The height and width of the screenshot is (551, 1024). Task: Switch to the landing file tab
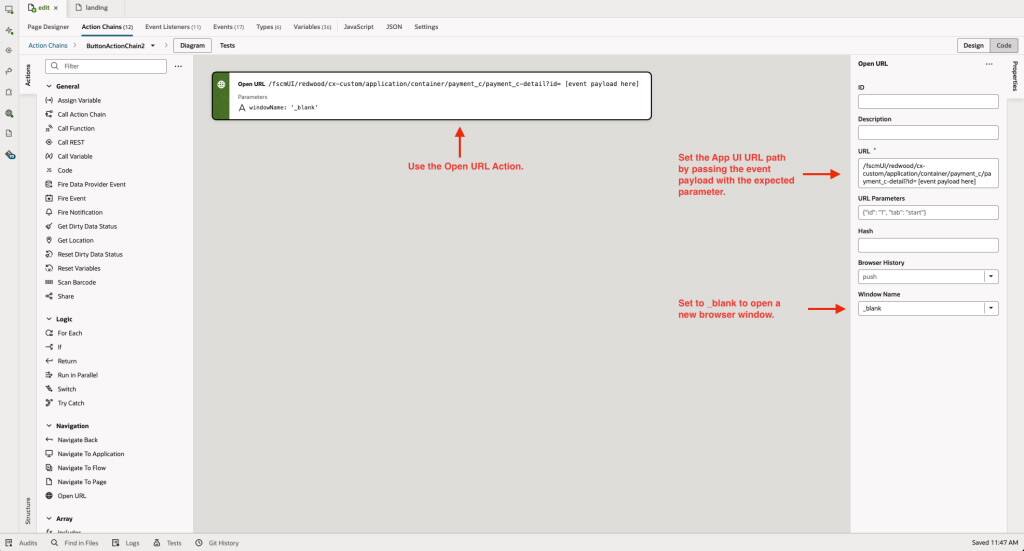pos(91,8)
